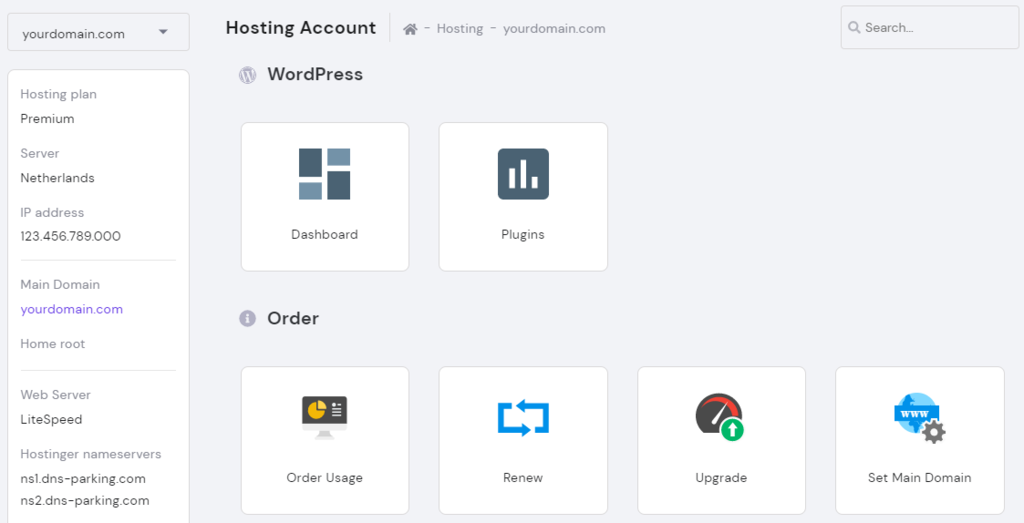Screen dimensions: 1024x523
Task: Click the Set Main Domain globe icon
Action: tap(919, 417)
